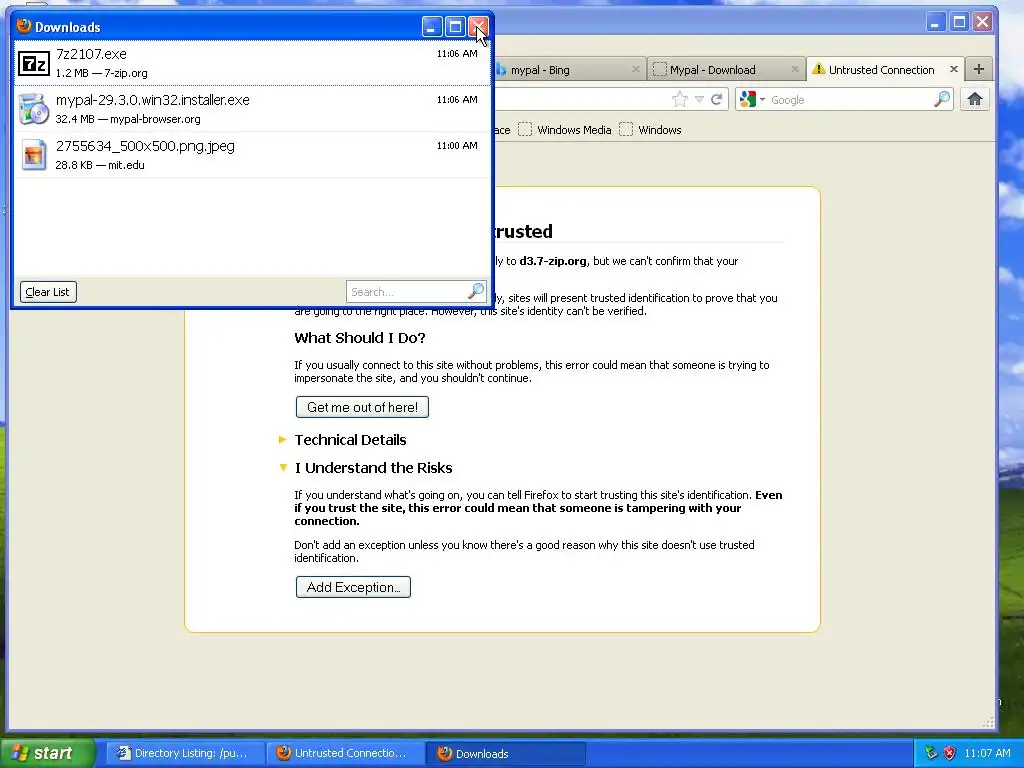Switch to Untrusted Connection taskbar item
The height and width of the screenshot is (768, 1024).
[x=345, y=753]
